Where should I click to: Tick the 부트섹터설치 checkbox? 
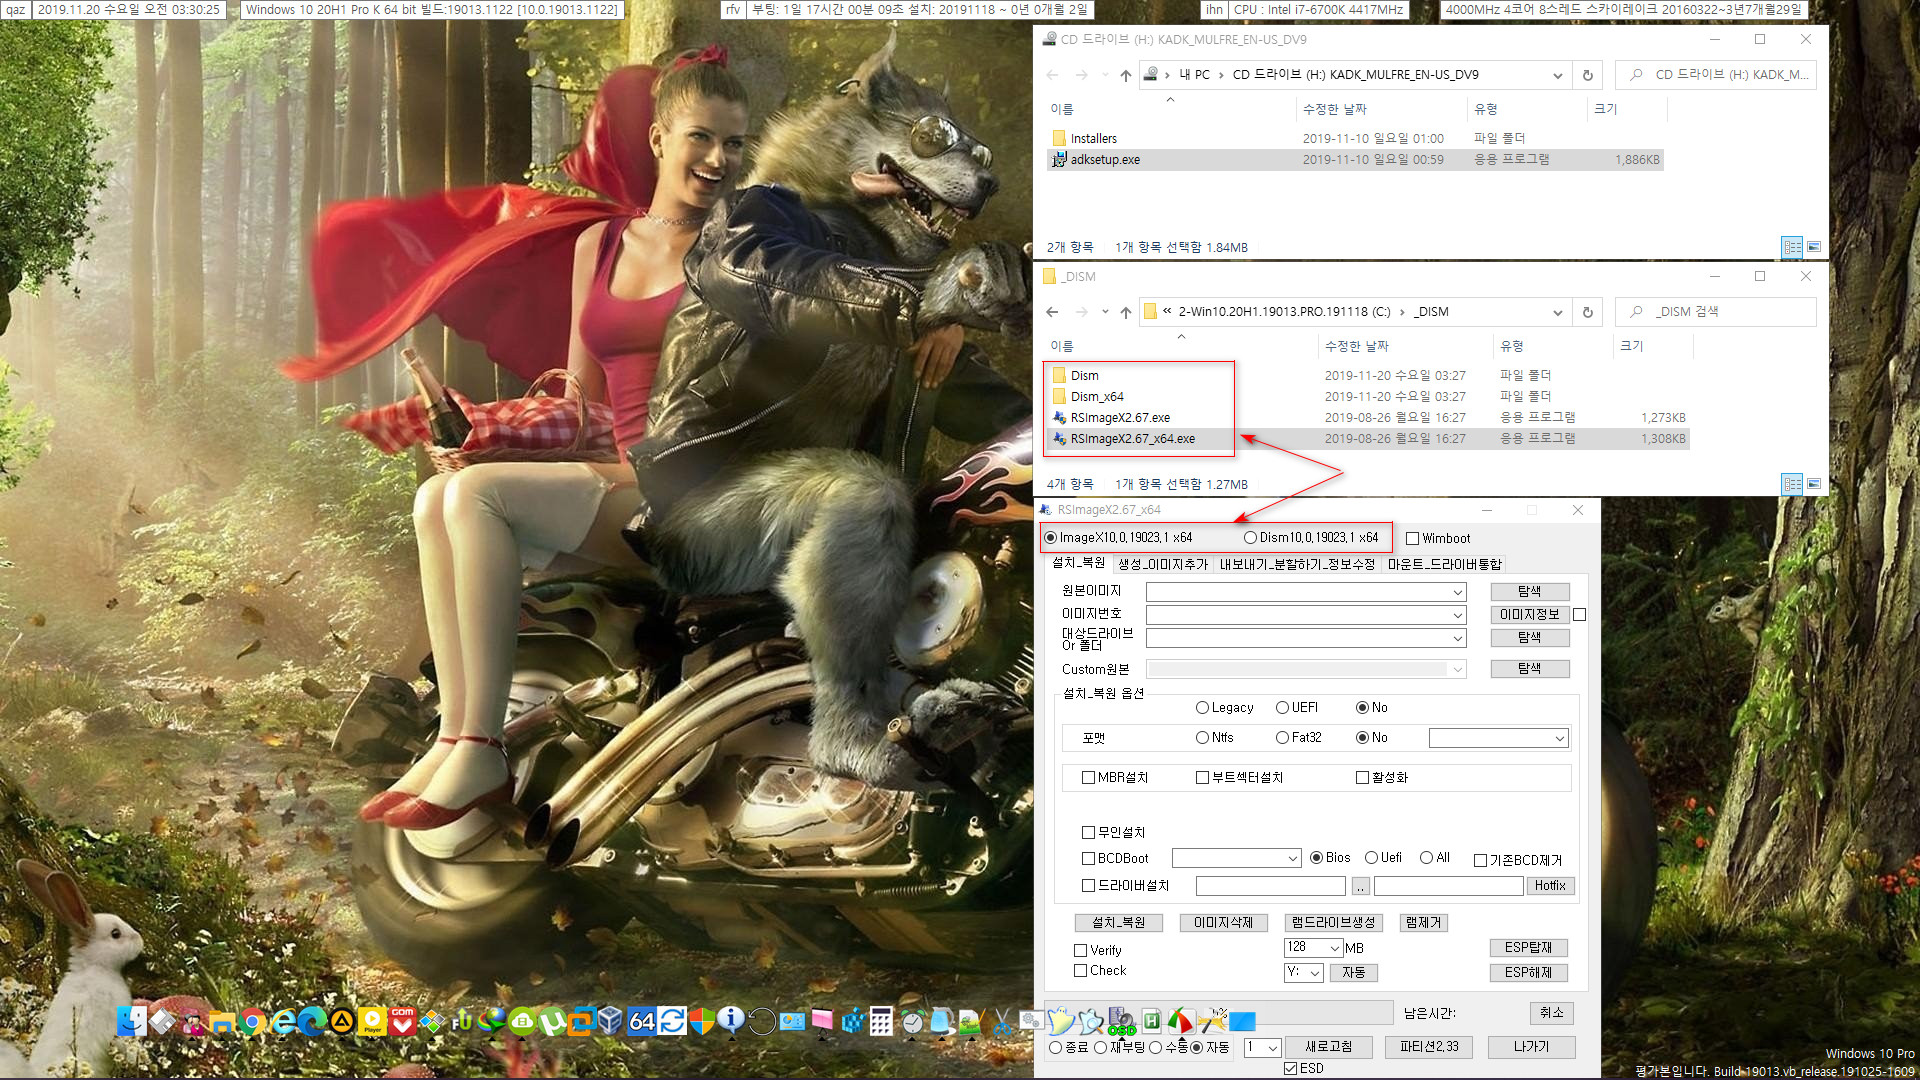[x=1202, y=778]
